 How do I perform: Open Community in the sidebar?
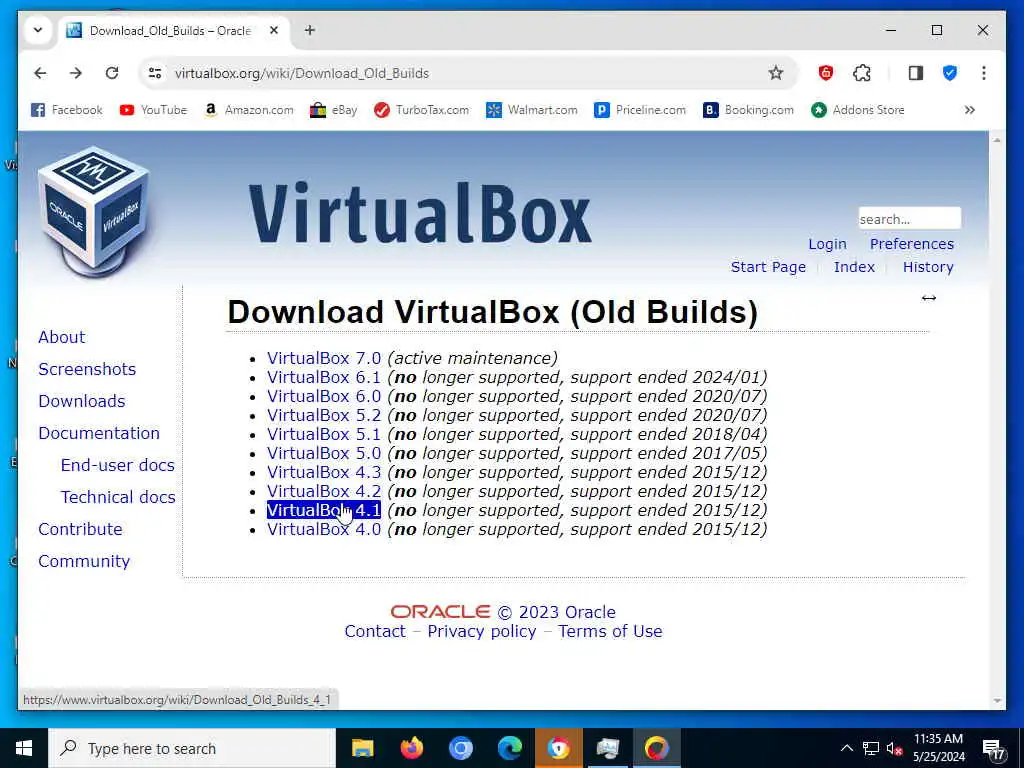pos(84,561)
